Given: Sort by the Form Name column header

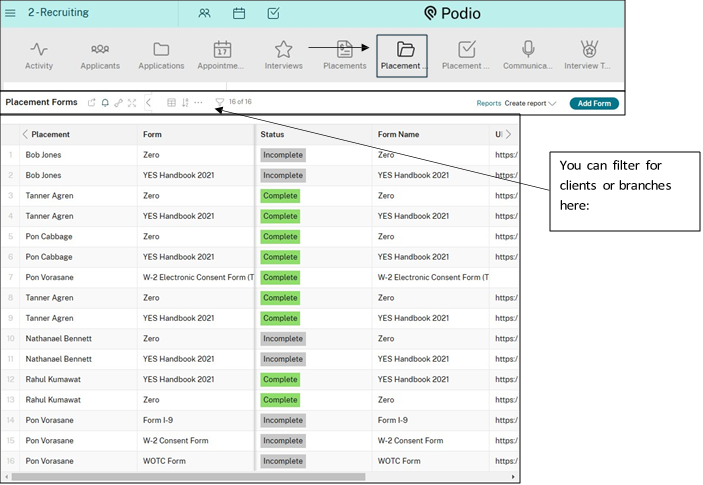Looking at the screenshot, I should tap(398, 134).
